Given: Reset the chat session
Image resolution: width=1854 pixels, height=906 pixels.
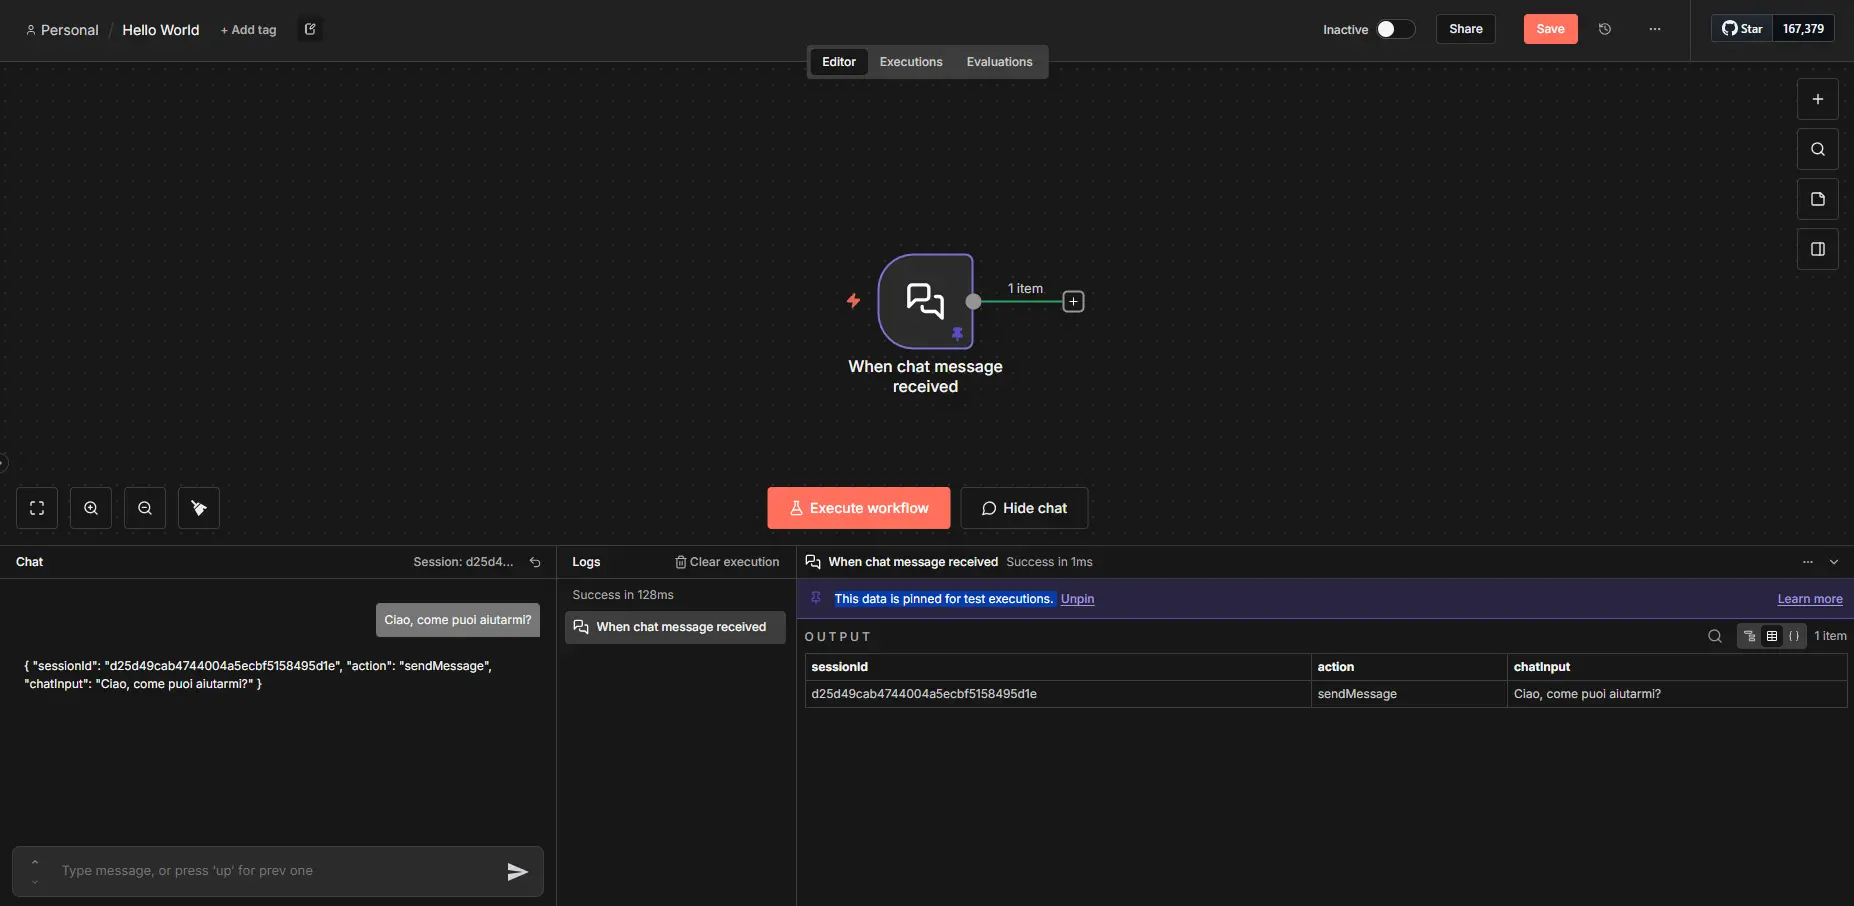Looking at the screenshot, I should (x=535, y=562).
